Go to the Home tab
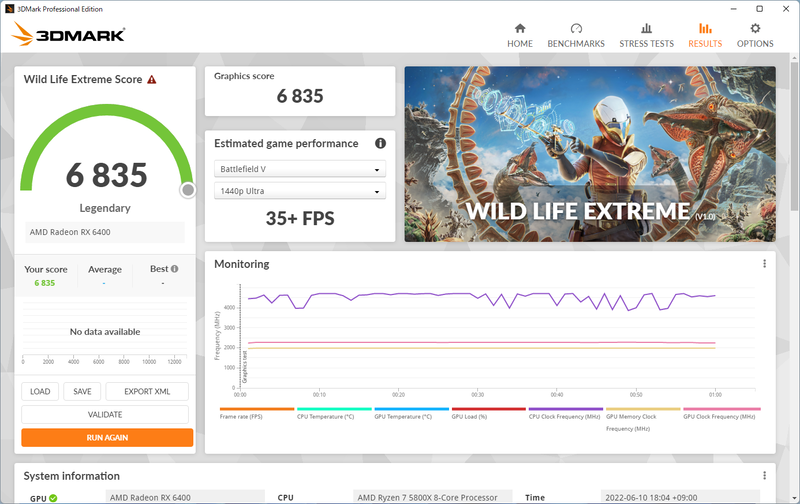Image resolution: width=800 pixels, height=504 pixels. (519, 36)
